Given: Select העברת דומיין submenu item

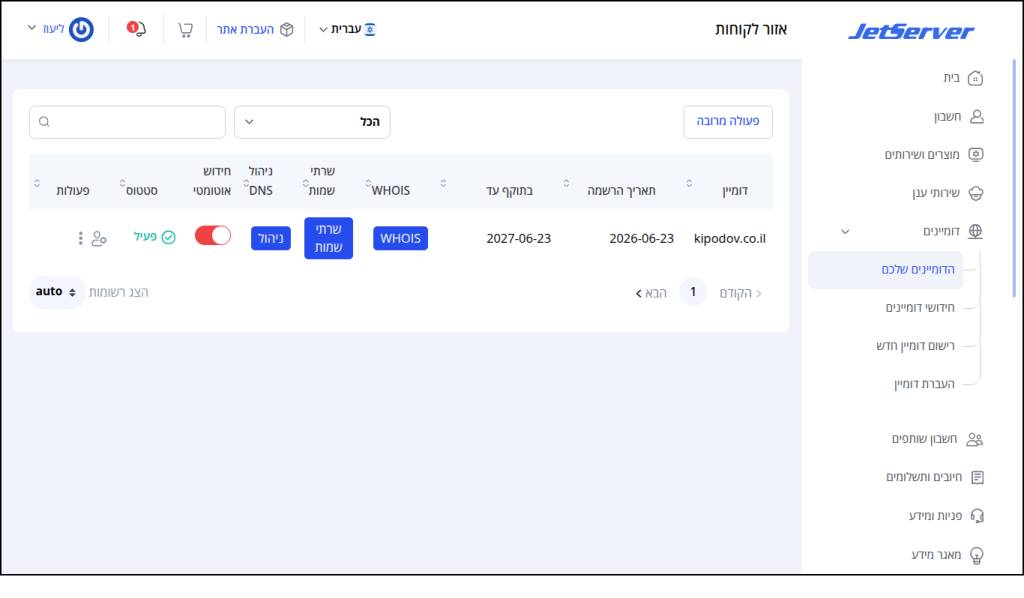Looking at the screenshot, I should (924, 384).
